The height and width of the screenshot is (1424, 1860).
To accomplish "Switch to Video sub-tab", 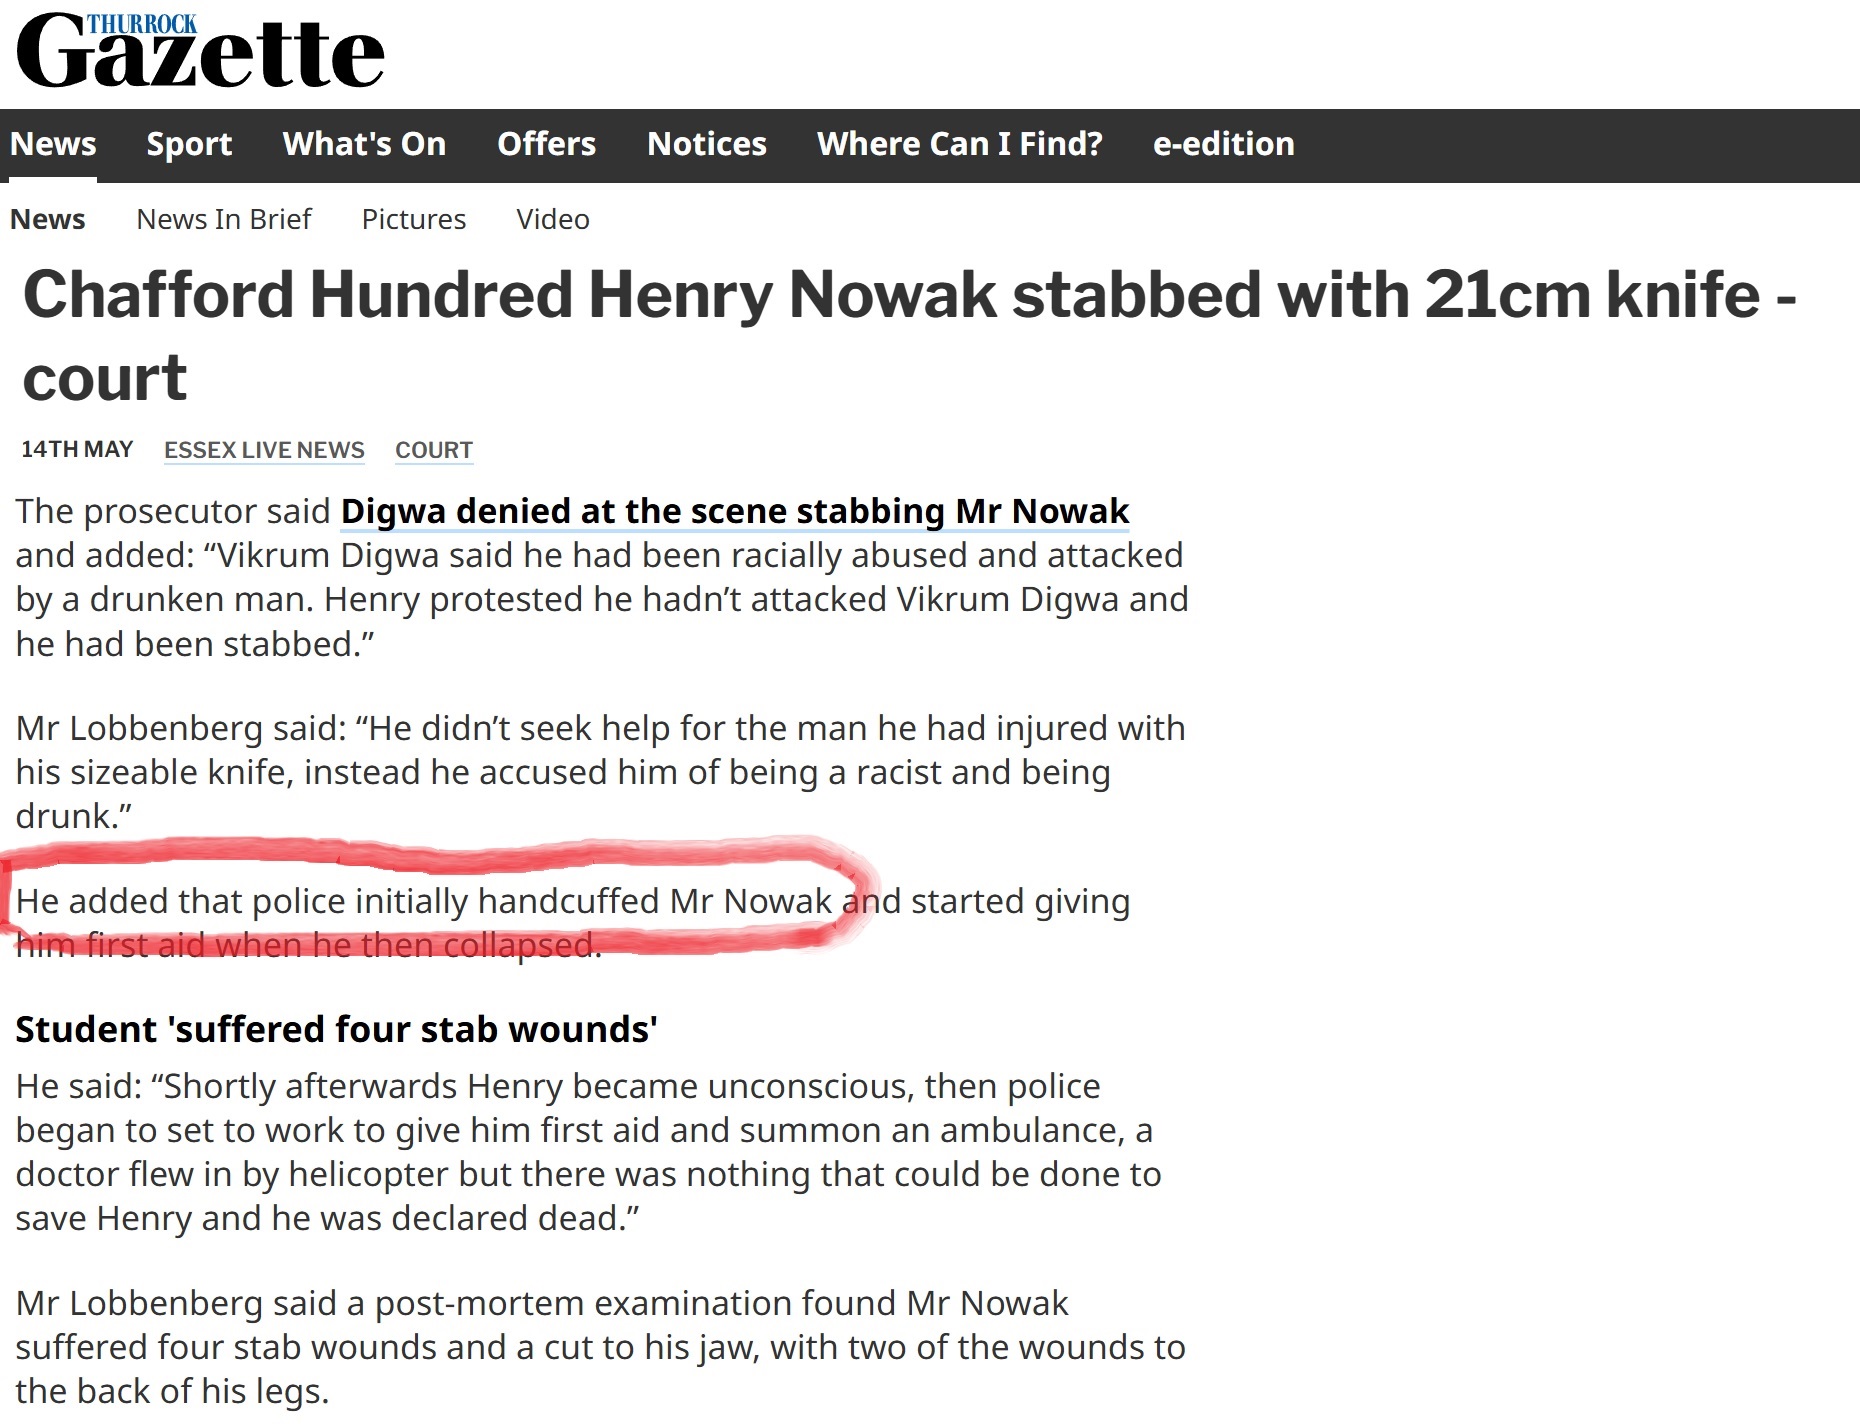I will point(553,219).
